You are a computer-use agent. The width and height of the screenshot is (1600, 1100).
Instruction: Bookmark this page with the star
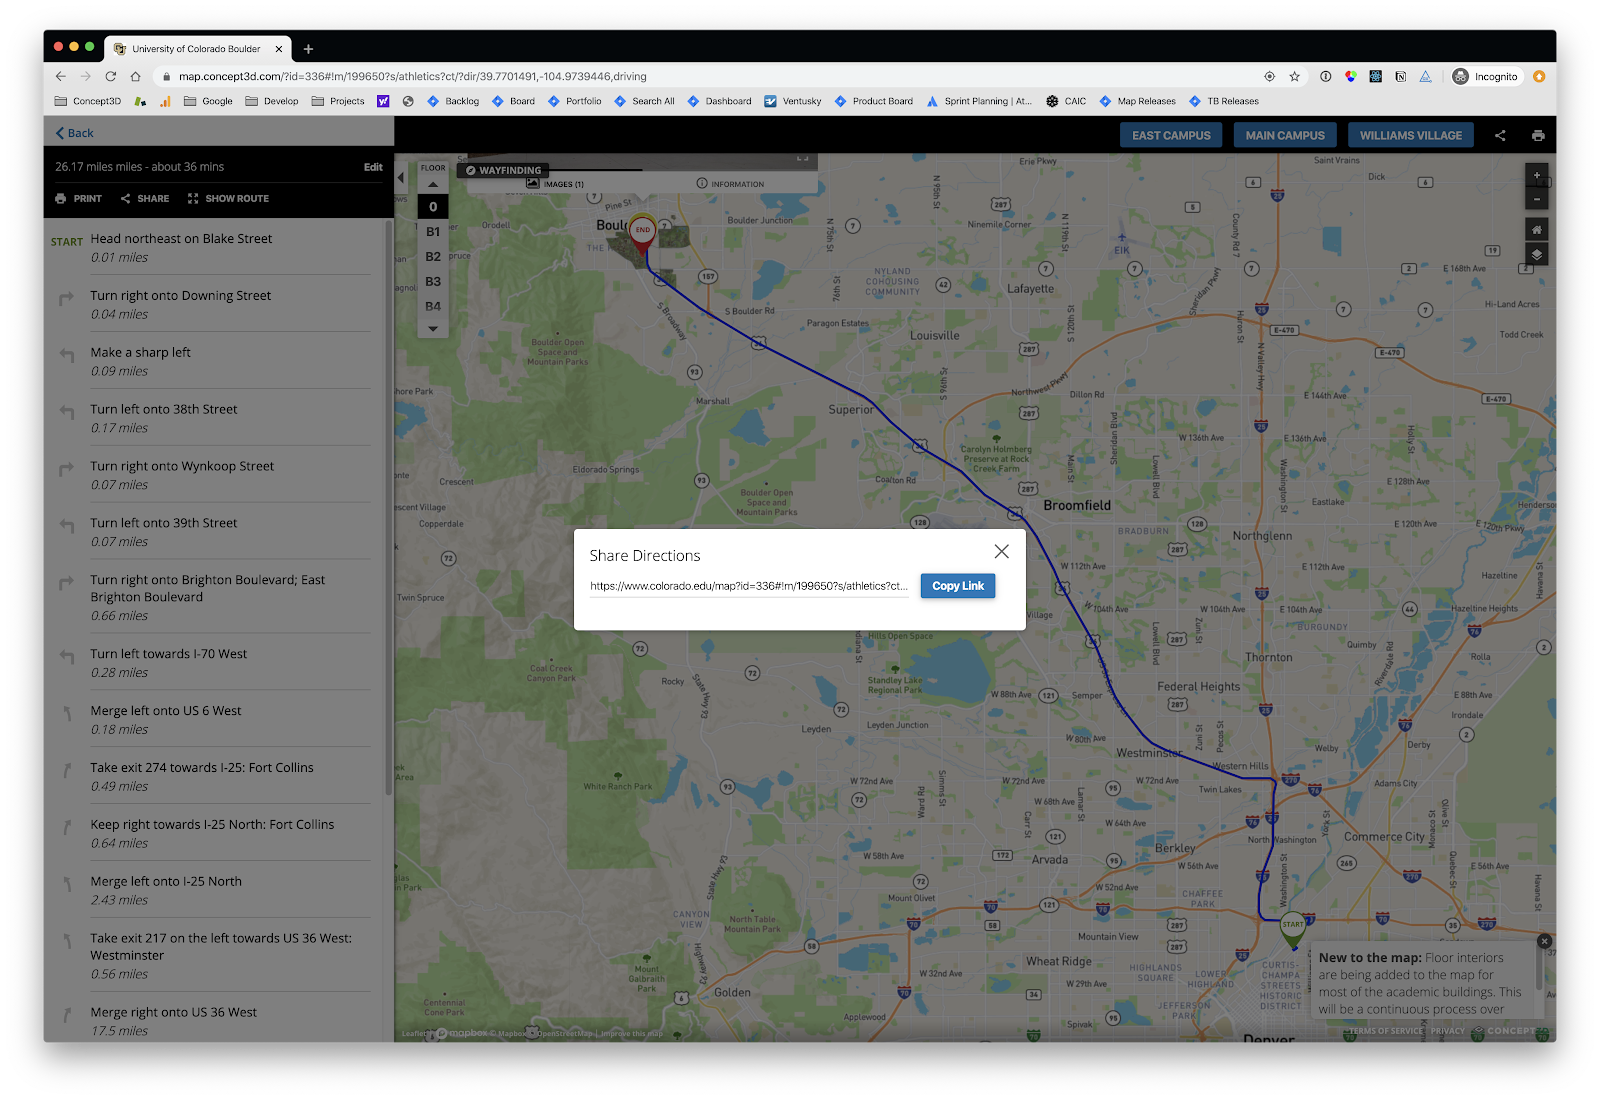tap(1295, 76)
